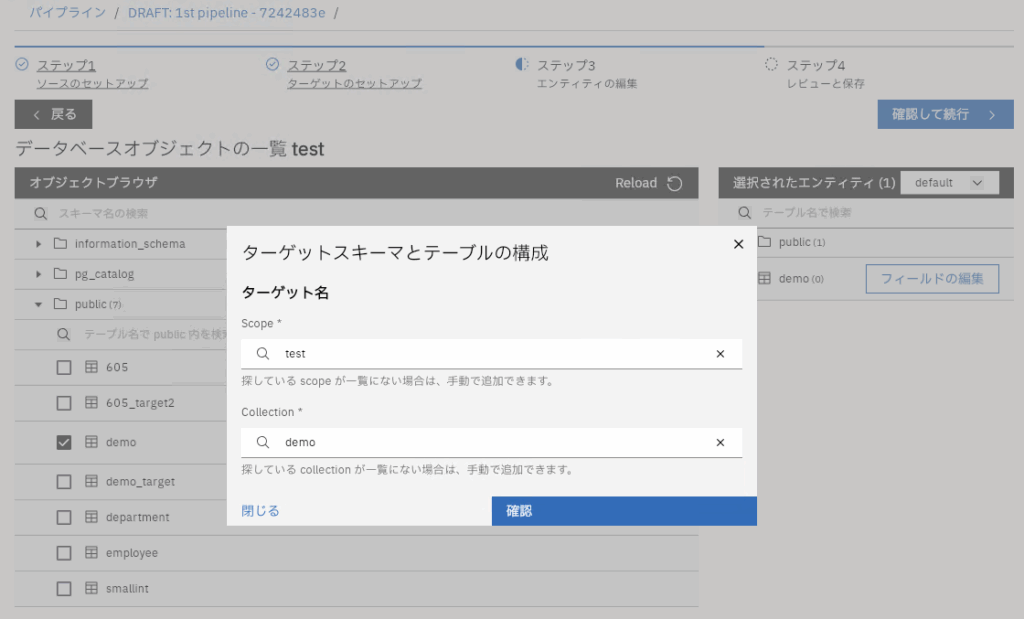Uncheck the demo table checkbox

click(64, 442)
